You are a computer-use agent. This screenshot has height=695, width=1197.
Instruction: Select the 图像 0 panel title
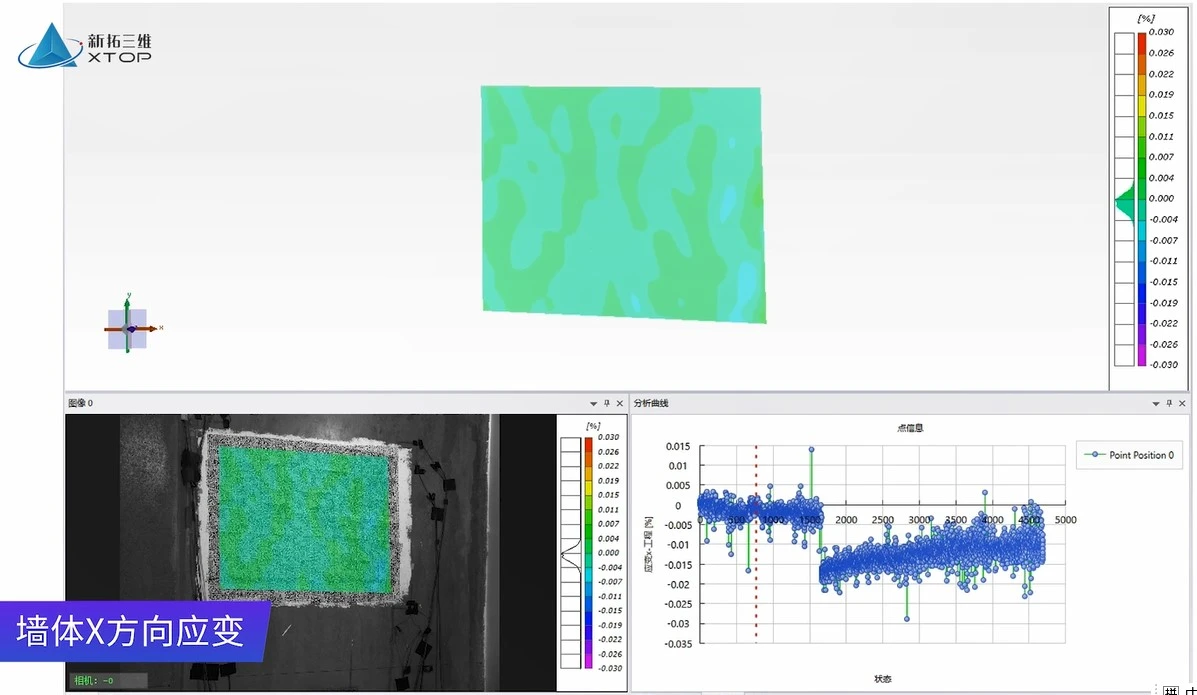tap(80, 403)
